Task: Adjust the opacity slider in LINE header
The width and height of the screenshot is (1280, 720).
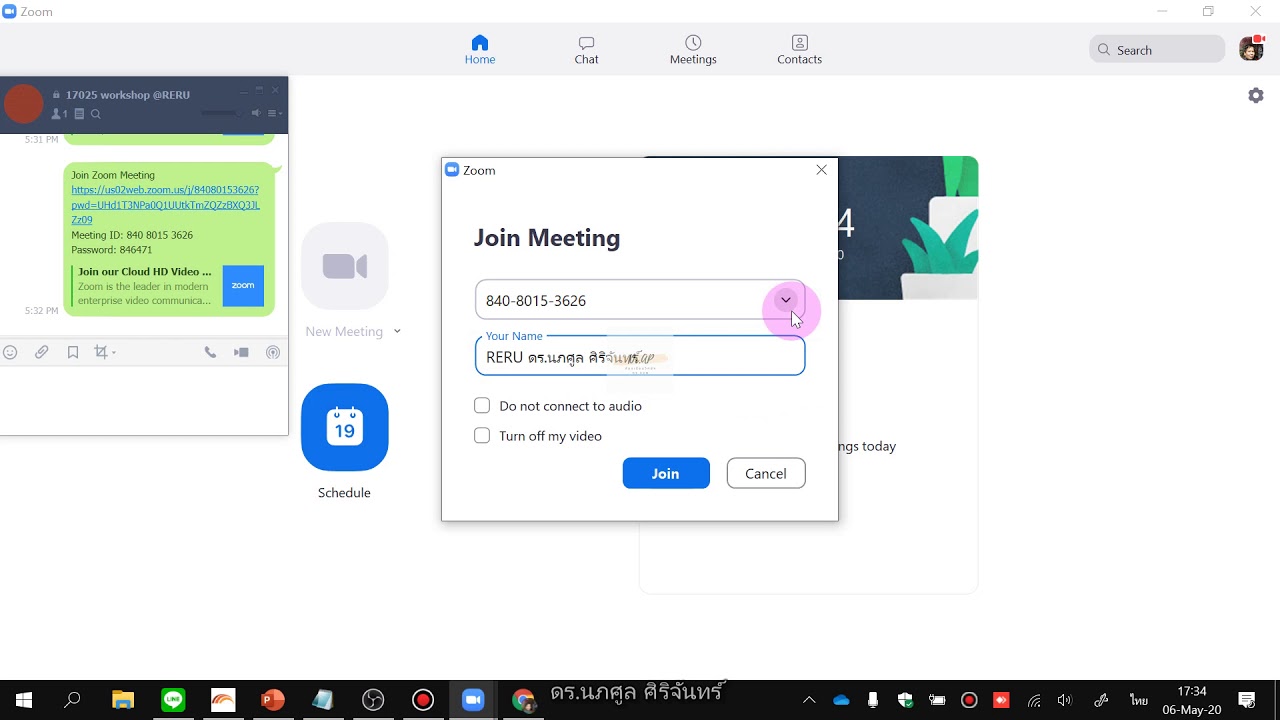Action: click(x=220, y=113)
